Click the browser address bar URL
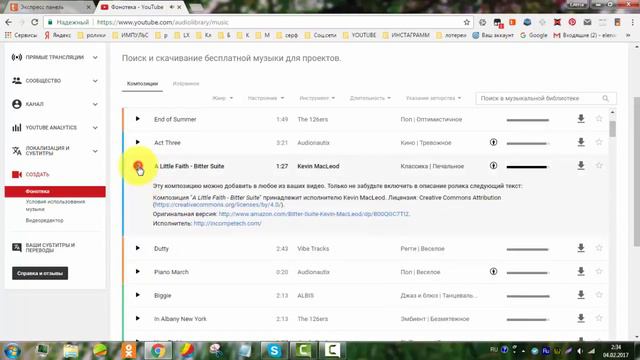This screenshot has width=640, height=360. pyautogui.click(x=163, y=22)
